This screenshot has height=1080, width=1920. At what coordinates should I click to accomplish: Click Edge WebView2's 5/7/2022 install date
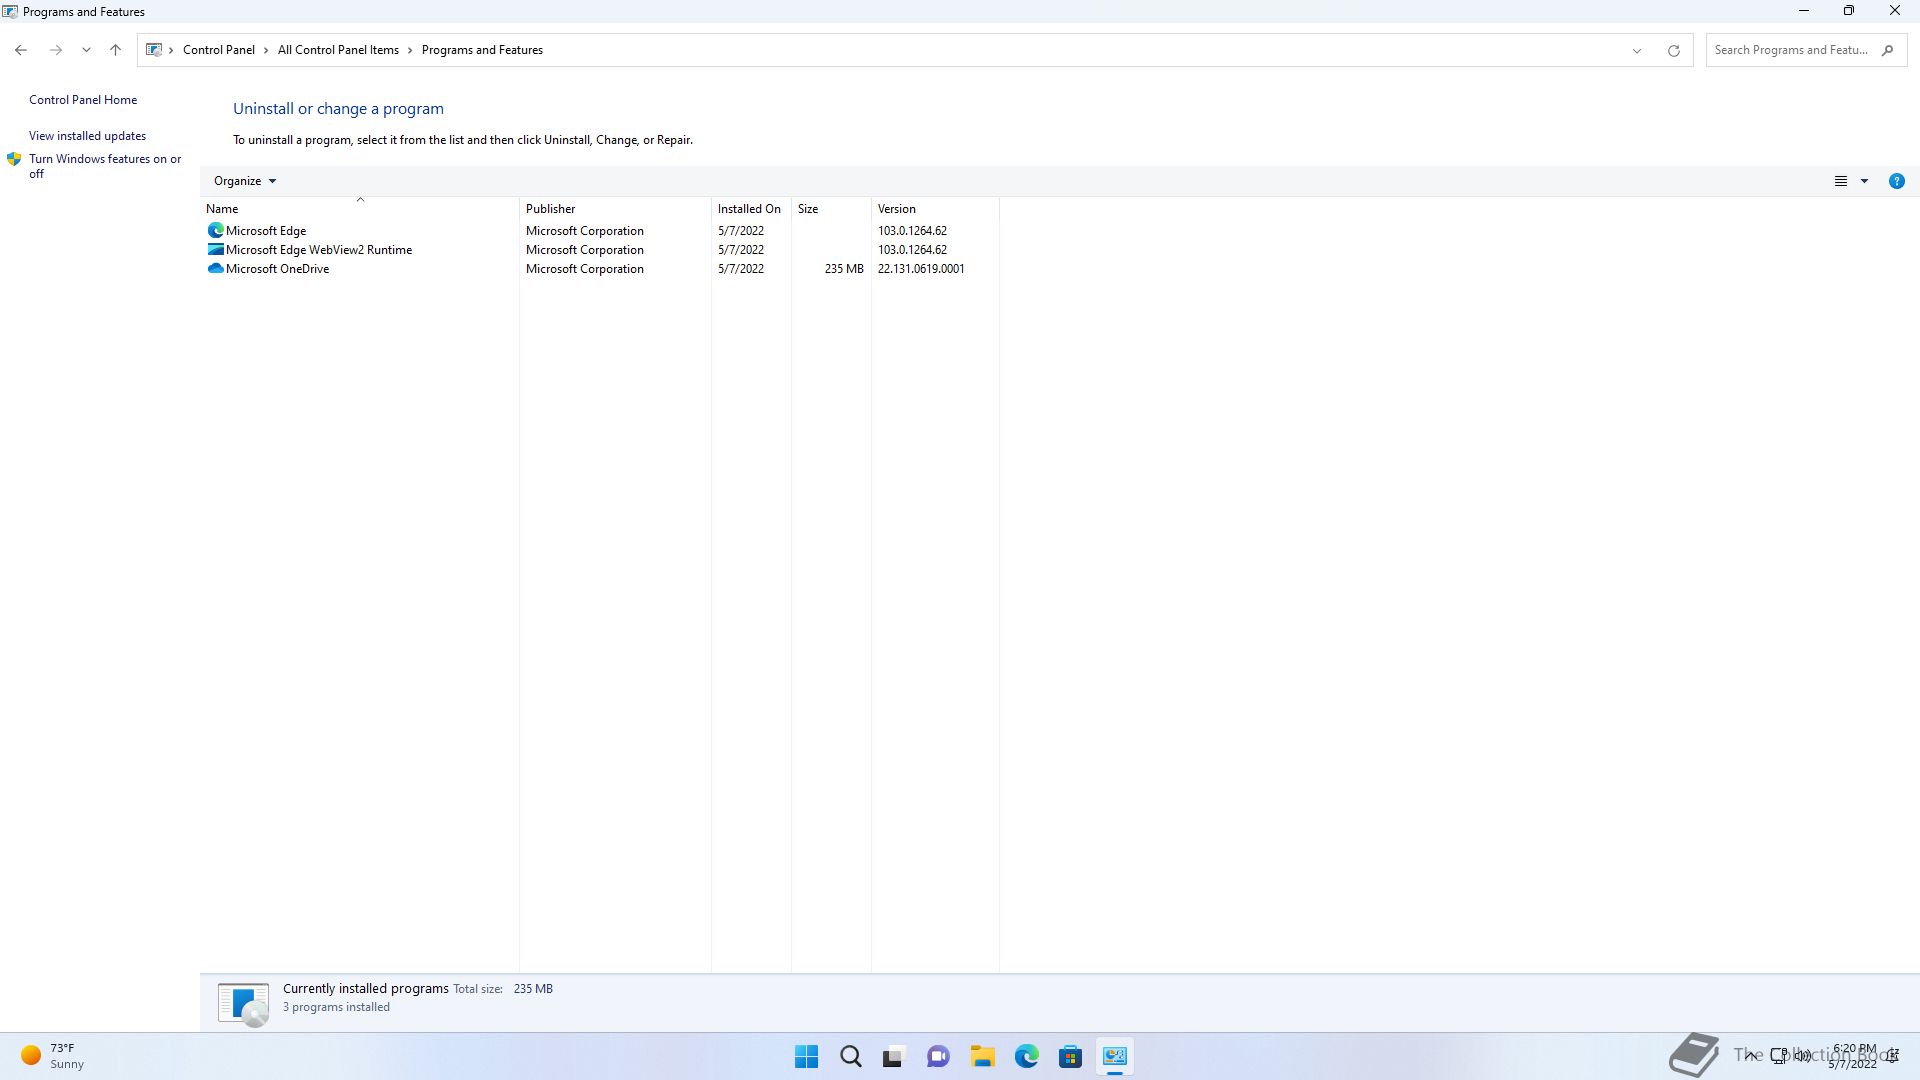[x=741, y=250]
